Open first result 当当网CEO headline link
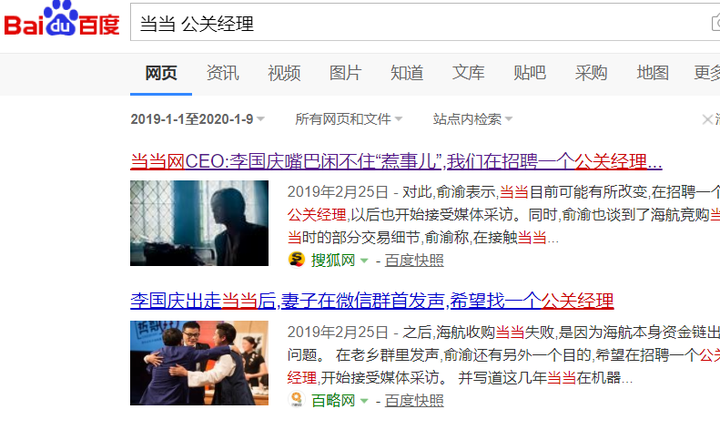720x430 pixels. (x=396, y=161)
